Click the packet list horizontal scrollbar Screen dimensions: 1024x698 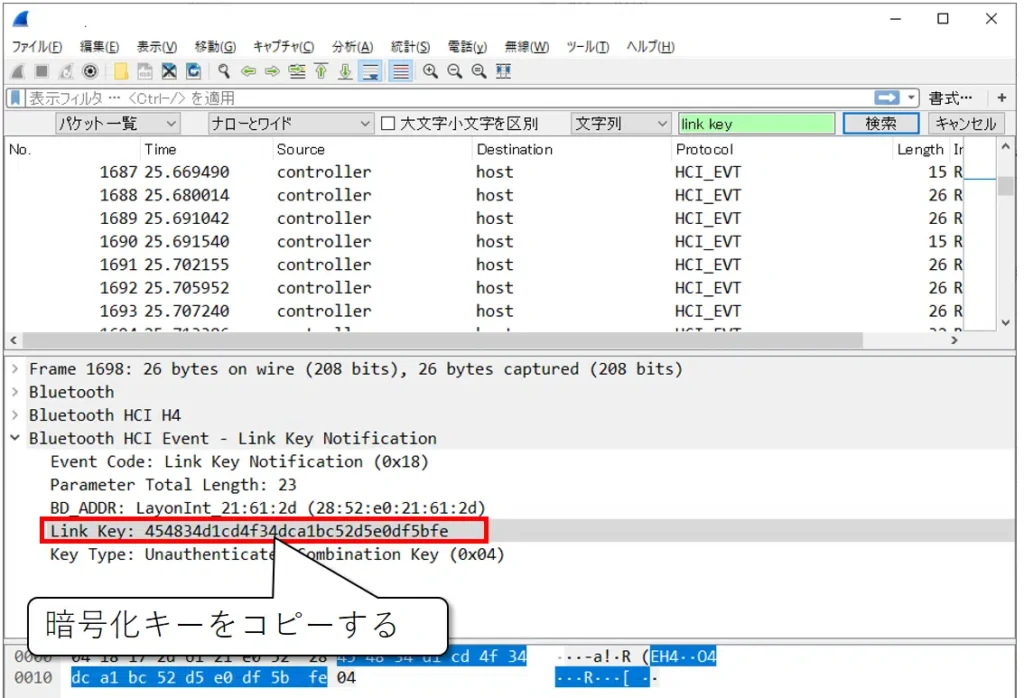point(480,340)
